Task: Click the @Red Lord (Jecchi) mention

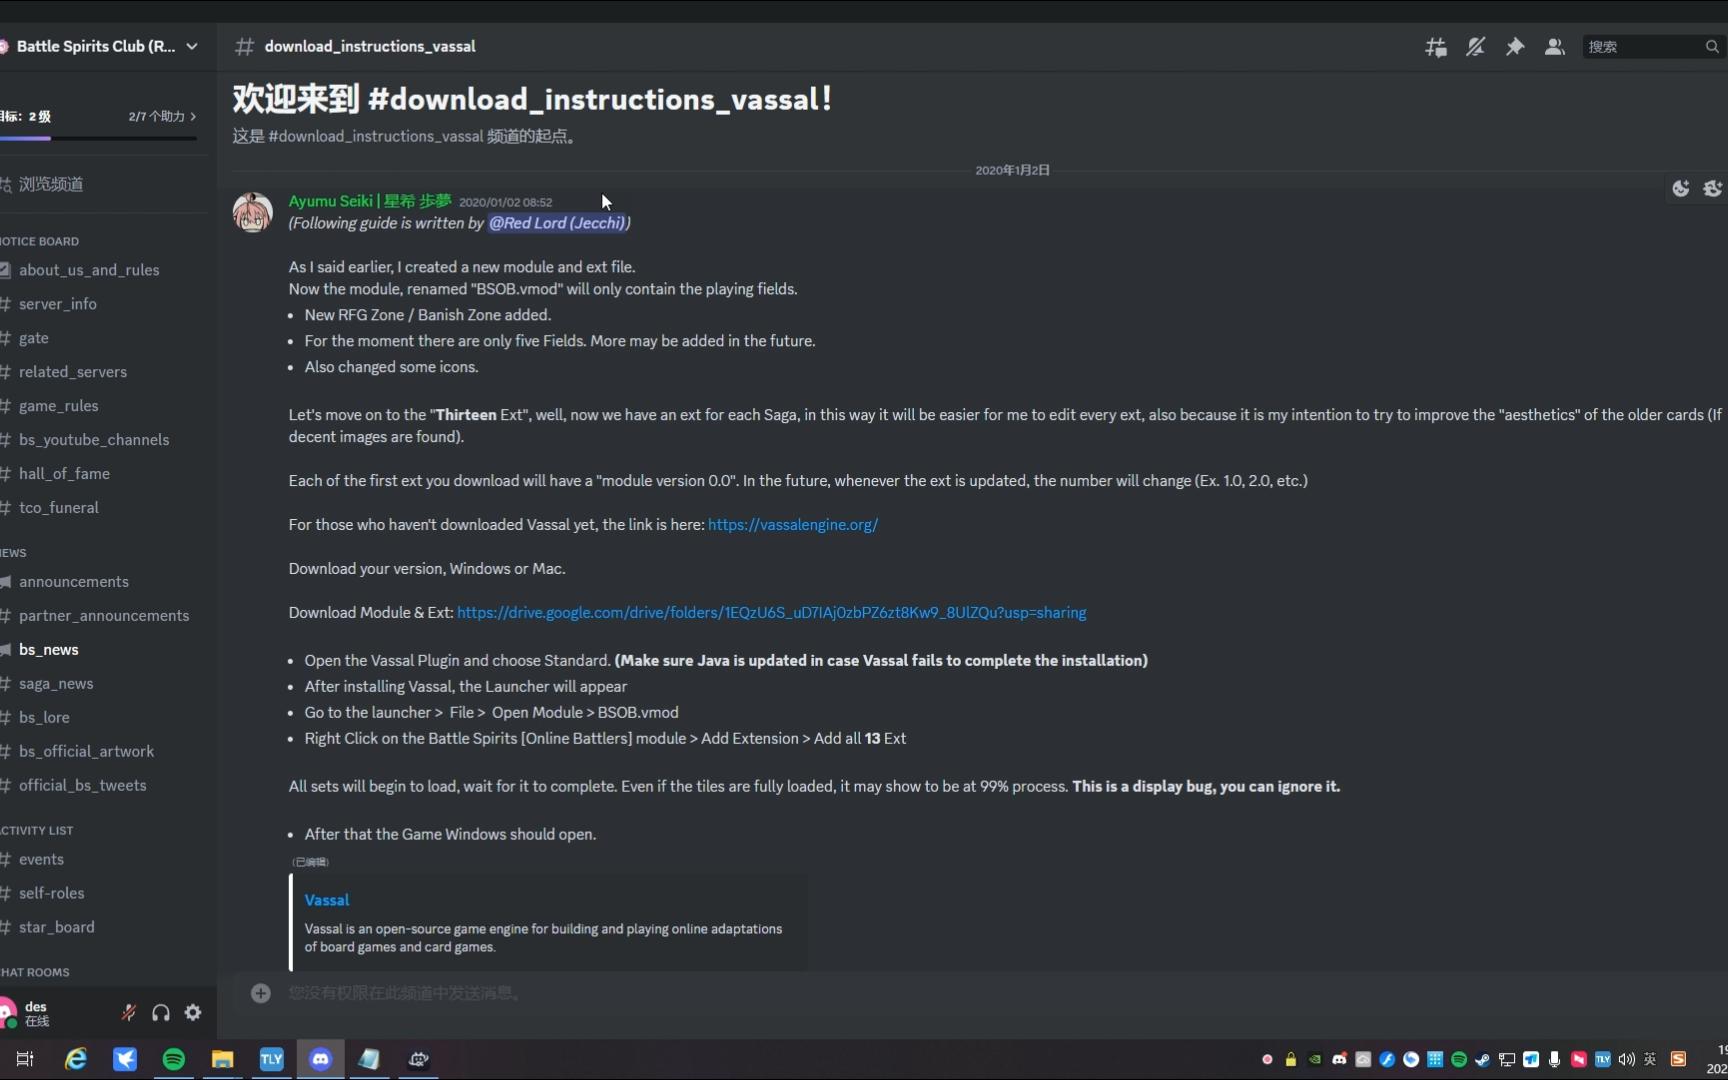Action: 557,223
